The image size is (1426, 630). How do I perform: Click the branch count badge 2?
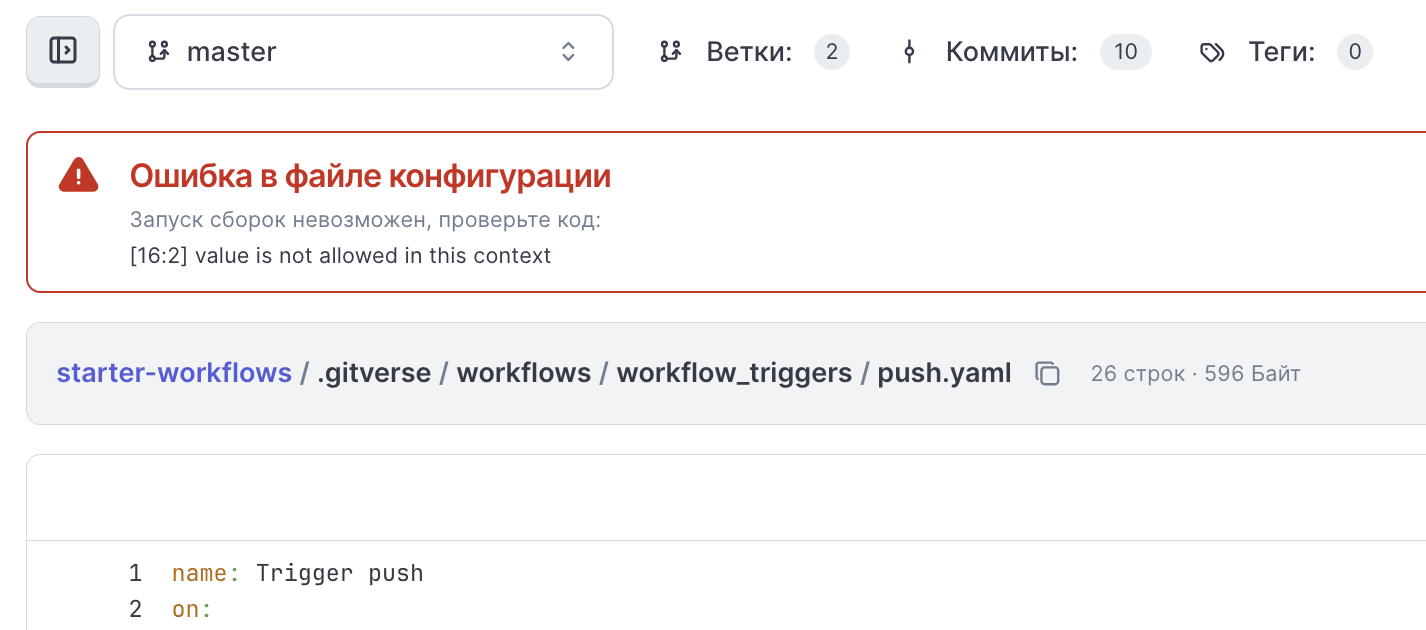(x=831, y=52)
